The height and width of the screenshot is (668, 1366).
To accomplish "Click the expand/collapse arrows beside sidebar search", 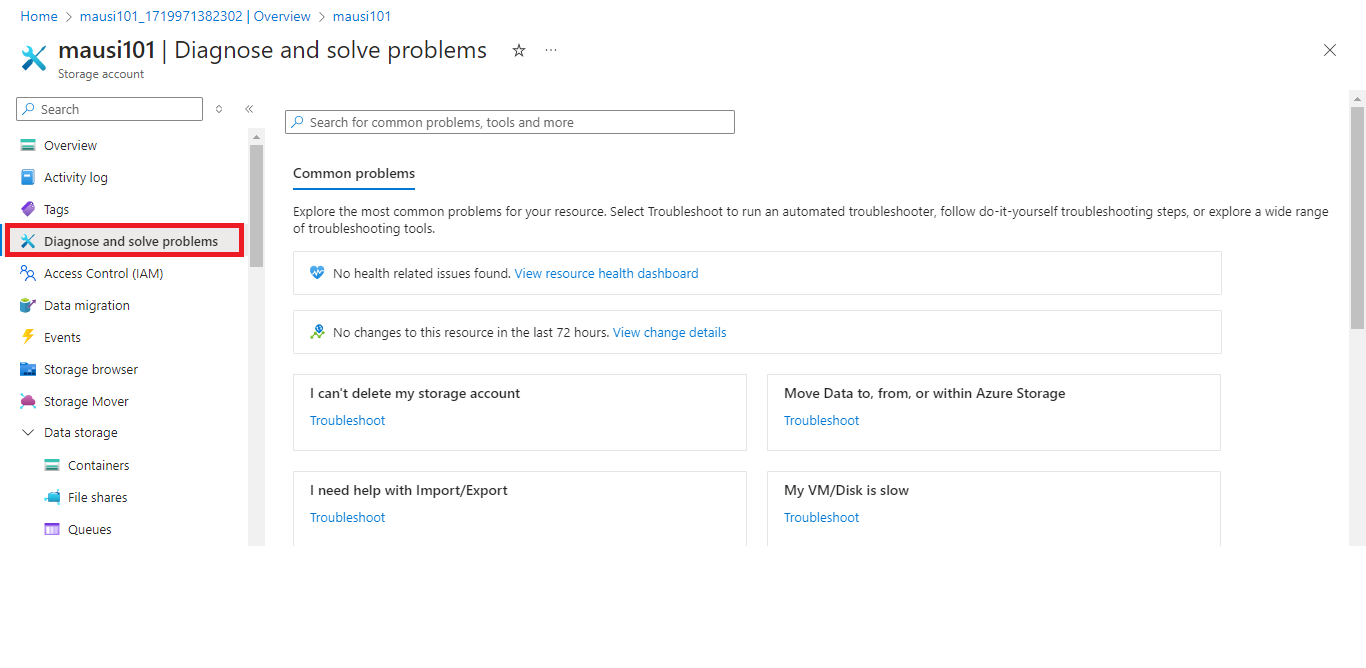I will click(219, 109).
